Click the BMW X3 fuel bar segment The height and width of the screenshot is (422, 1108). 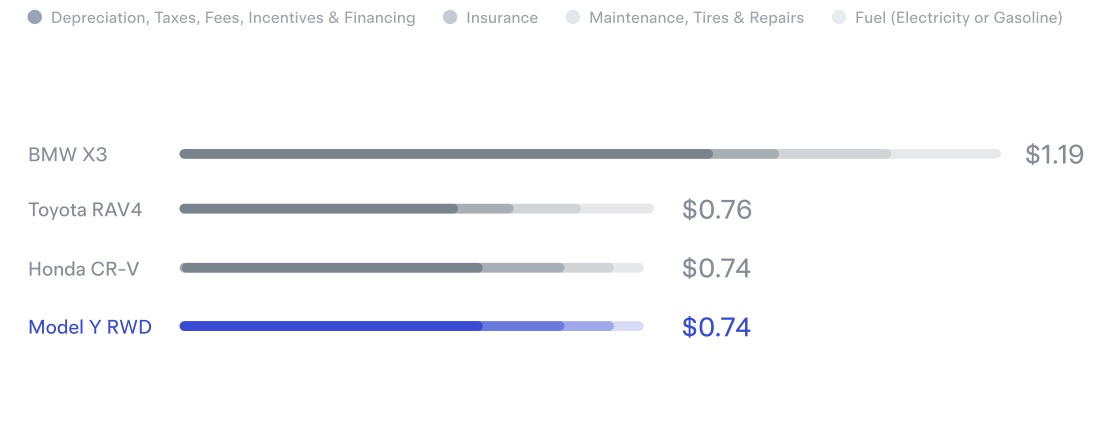[x=945, y=153]
